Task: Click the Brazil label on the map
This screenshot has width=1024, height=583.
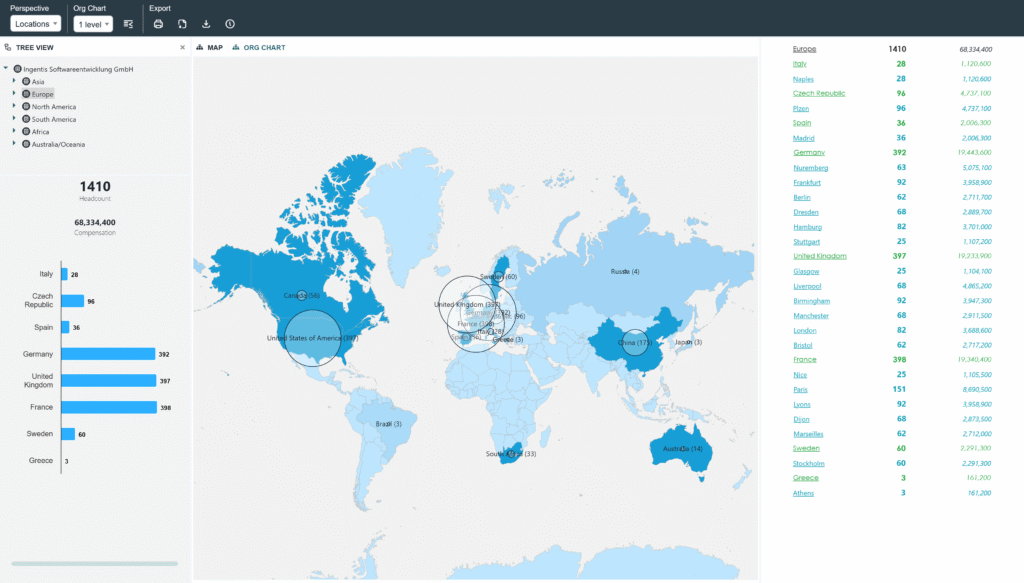Action: click(x=389, y=424)
